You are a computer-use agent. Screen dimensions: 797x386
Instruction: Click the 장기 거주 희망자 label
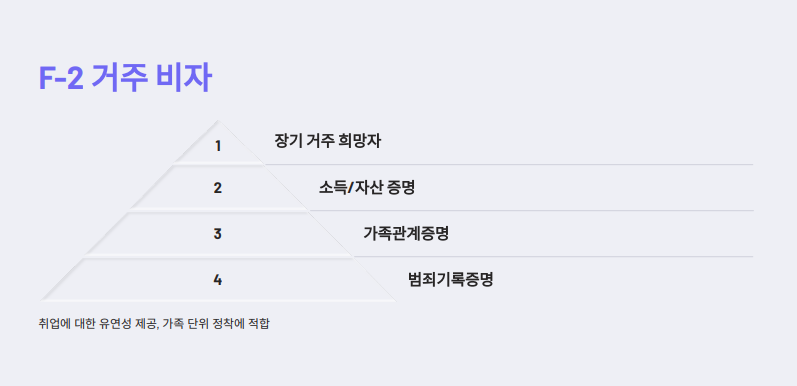(327, 141)
